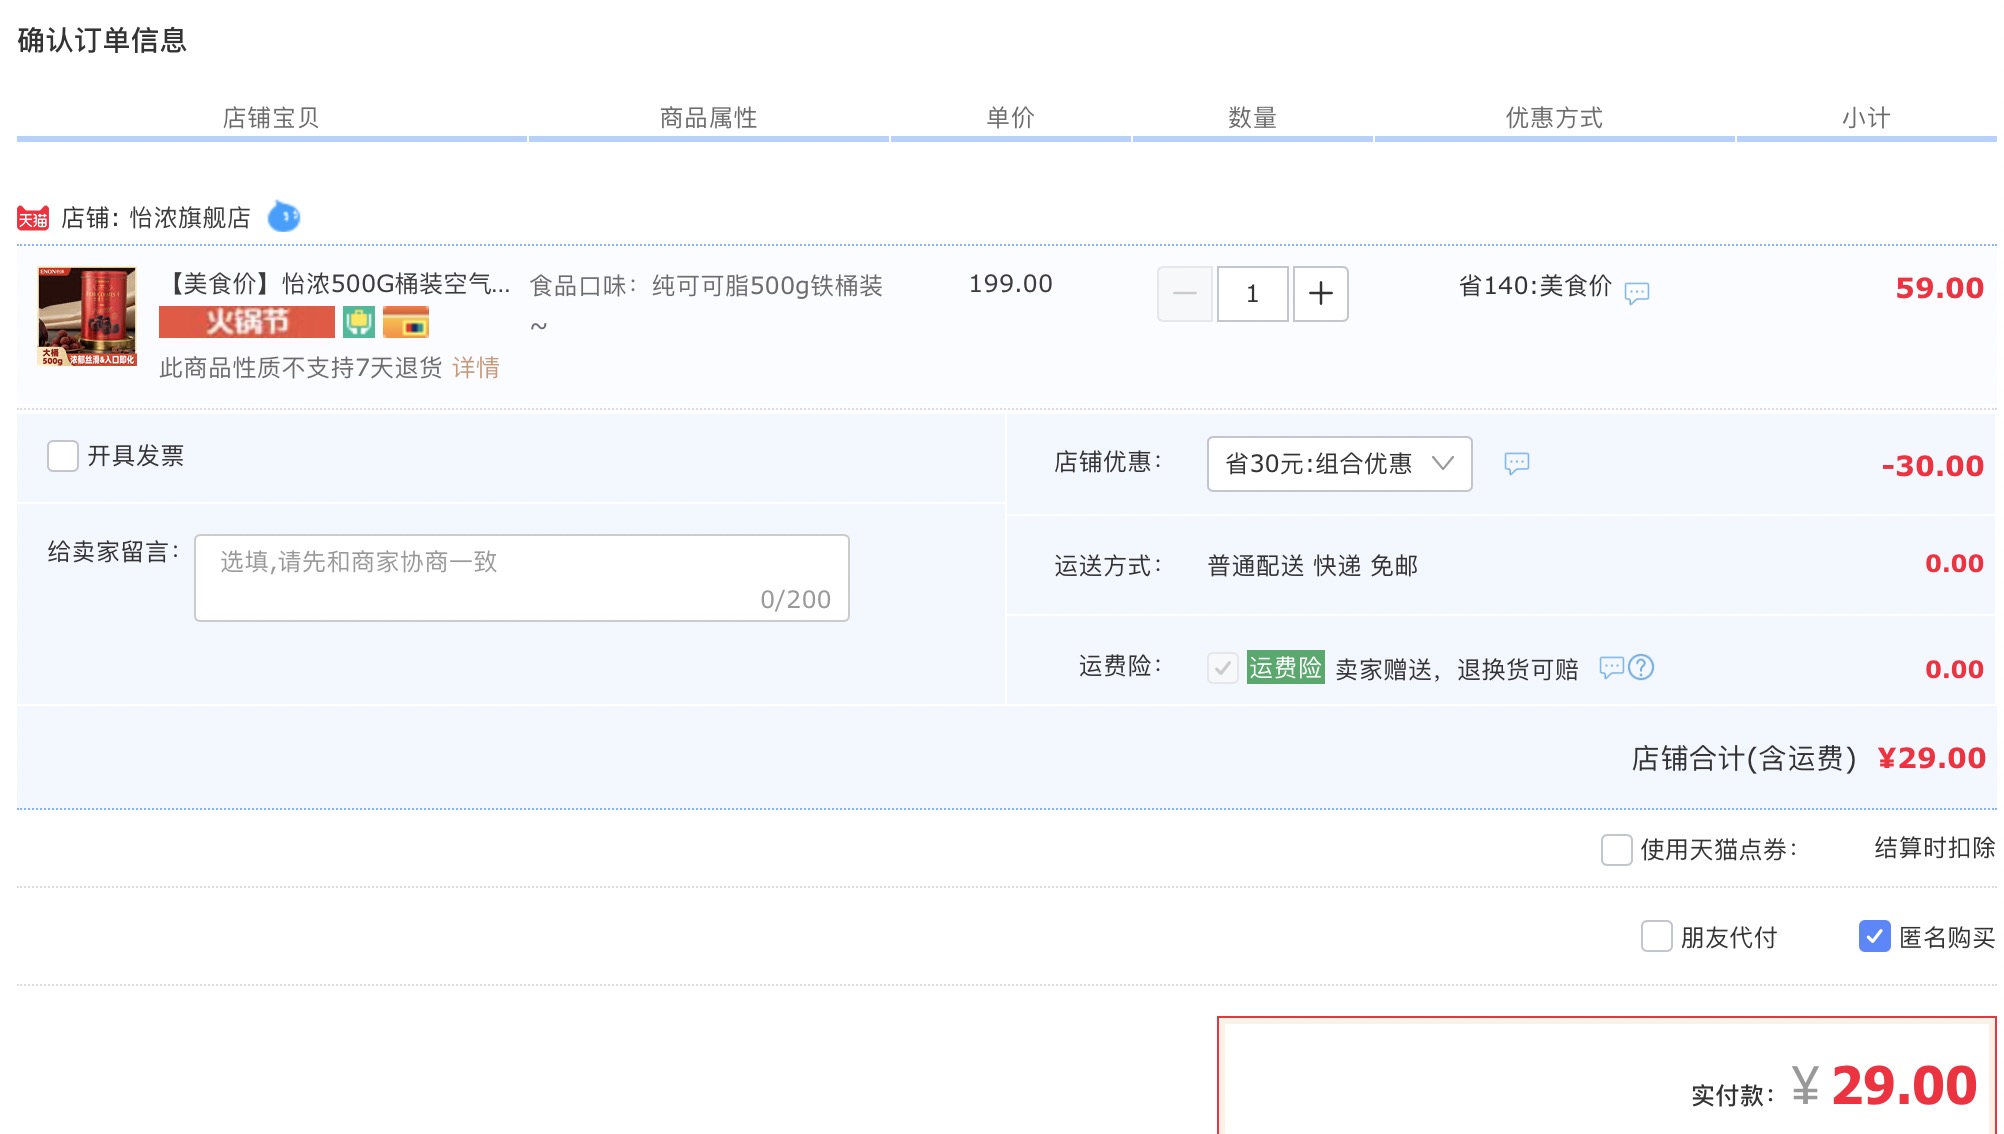The image size is (2004, 1134).
Task: Click the 店铺宝贝 column header
Action: (x=271, y=118)
